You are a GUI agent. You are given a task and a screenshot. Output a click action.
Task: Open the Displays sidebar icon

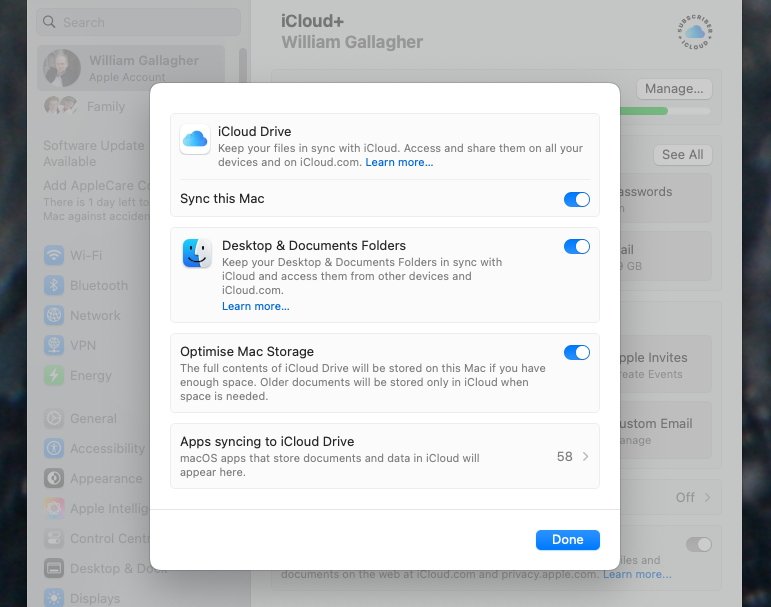click(54, 598)
